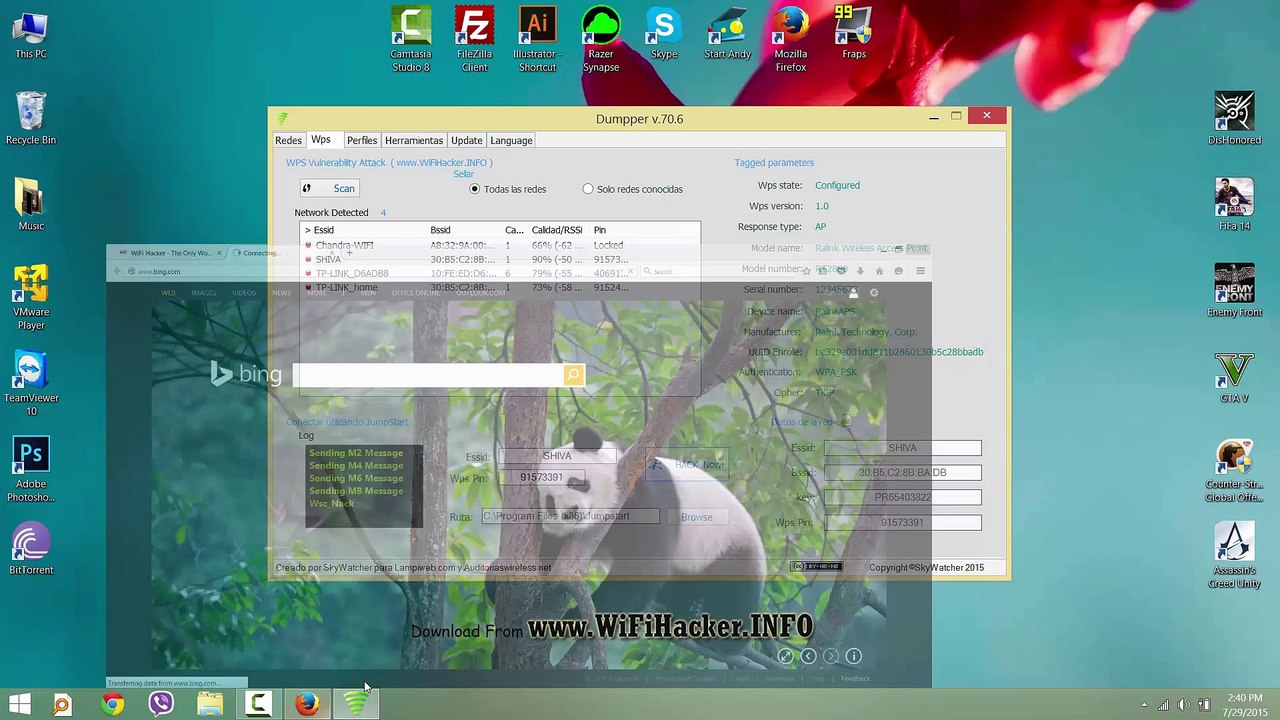This screenshot has height=720, width=1280.
Task: Select the Solo redes conocidas radio button
Action: 588,189
